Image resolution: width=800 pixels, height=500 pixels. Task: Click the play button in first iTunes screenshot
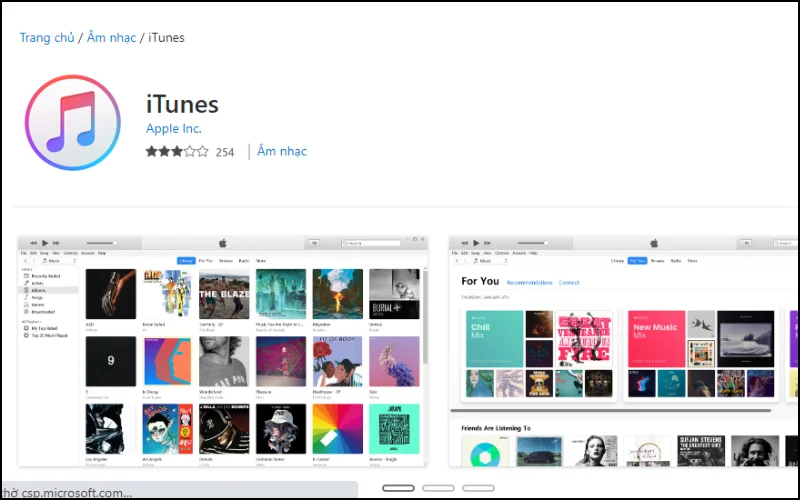[x=45, y=243]
